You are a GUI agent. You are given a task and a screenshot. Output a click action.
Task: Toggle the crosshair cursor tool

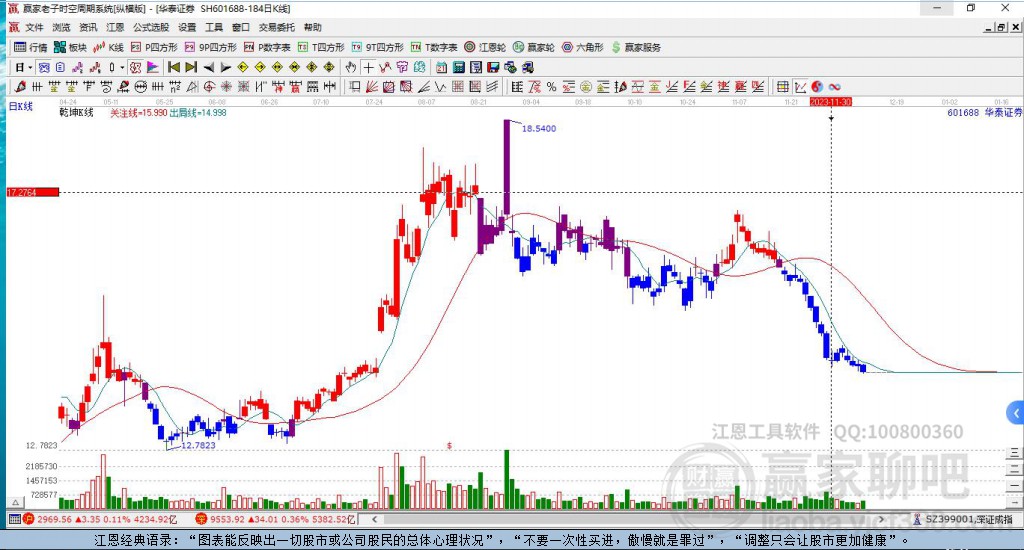(x=368, y=67)
